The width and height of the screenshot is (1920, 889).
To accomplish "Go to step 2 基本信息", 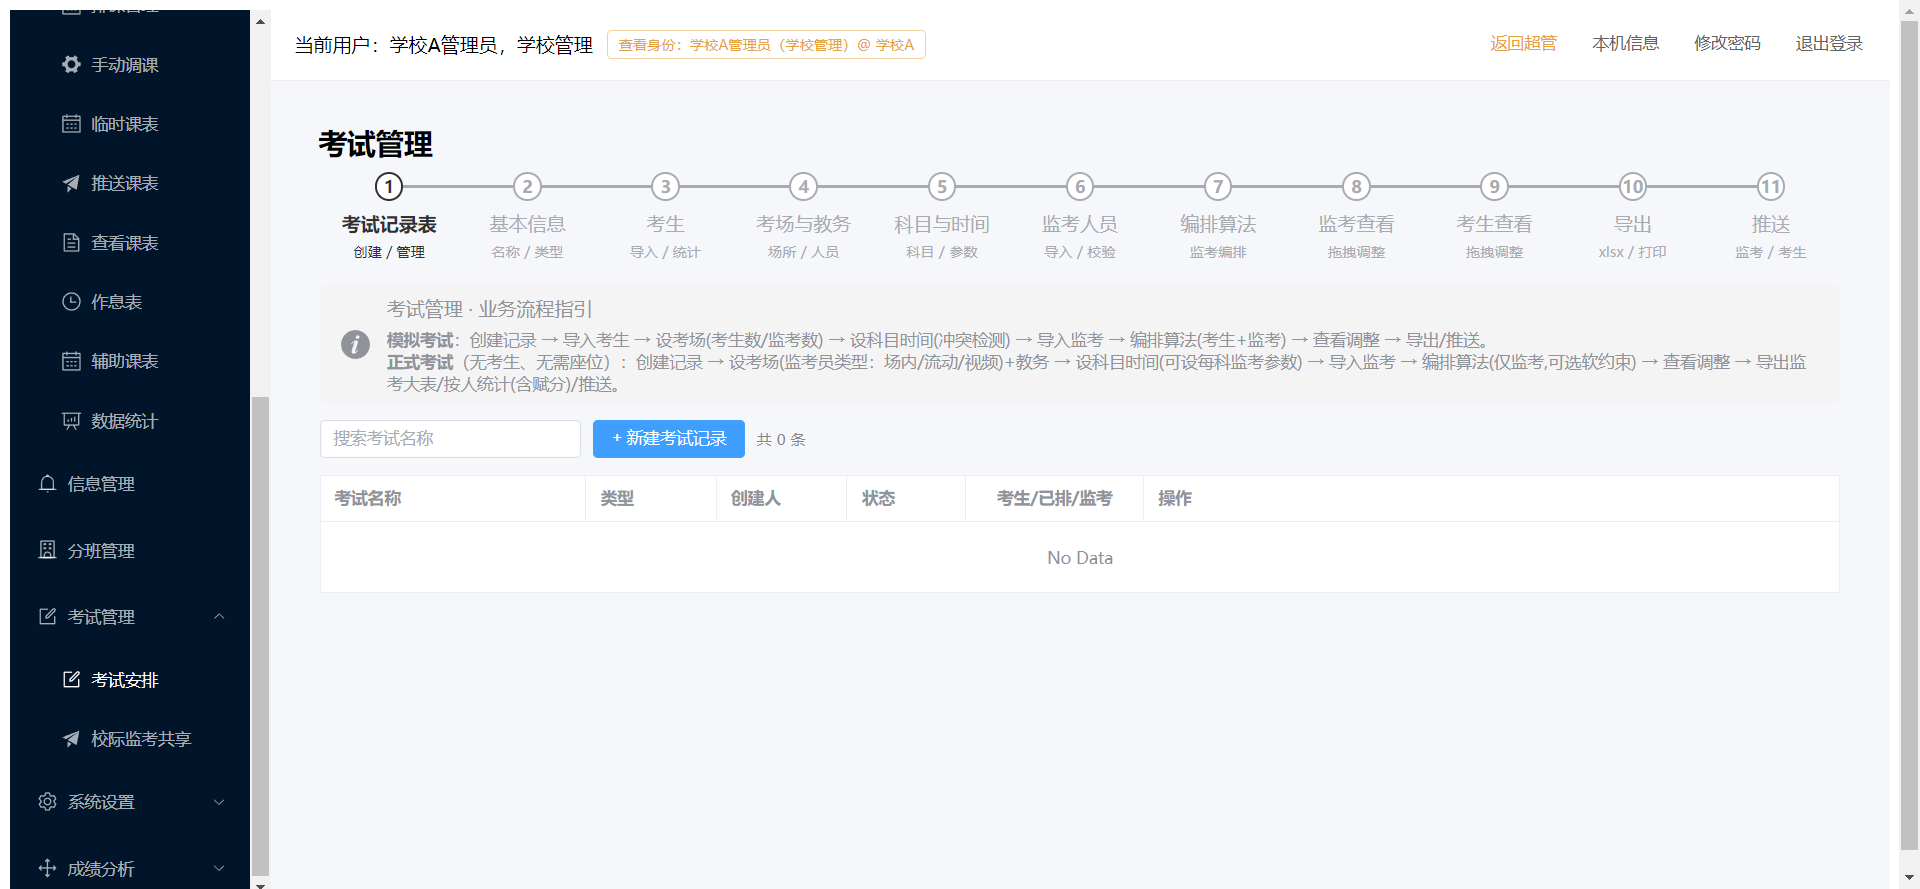I will [527, 216].
